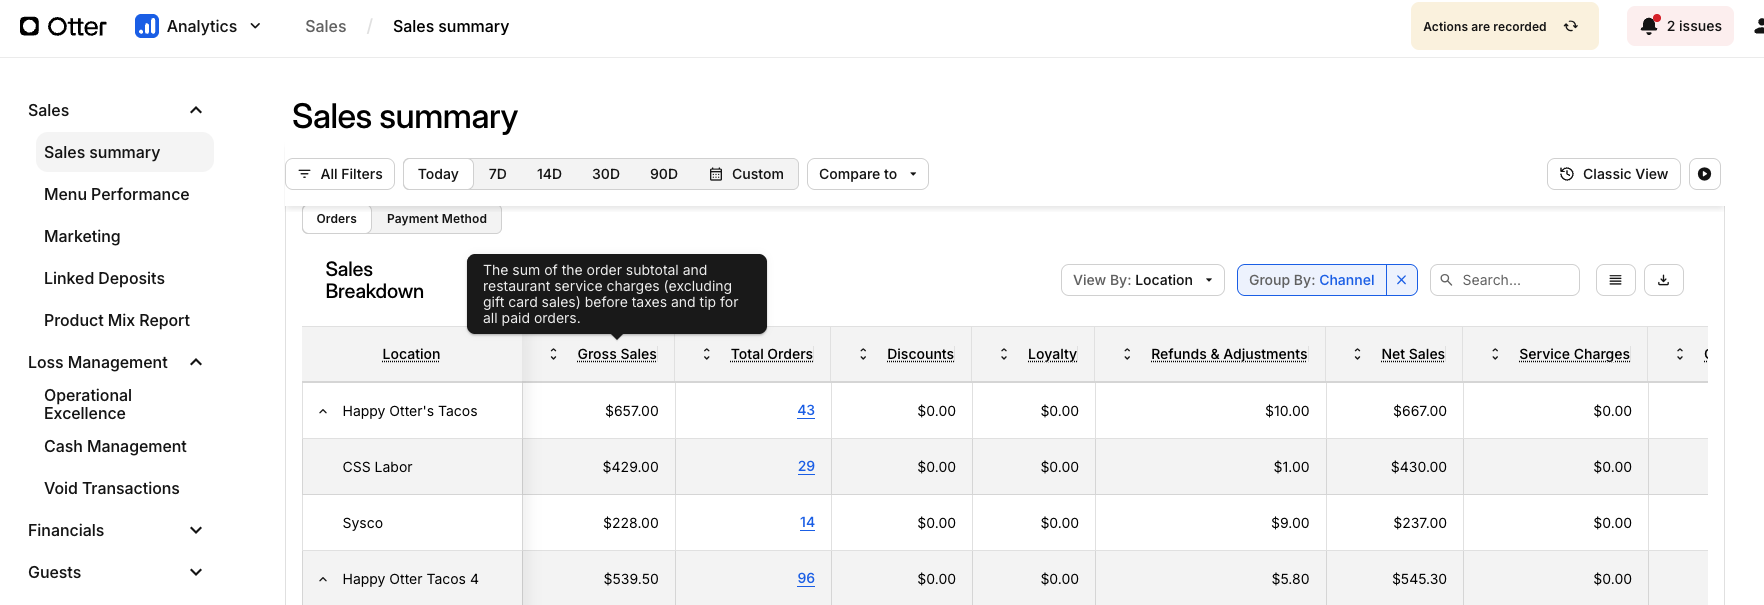
Task: Click the CSS Labor row label
Action: [x=377, y=467]
